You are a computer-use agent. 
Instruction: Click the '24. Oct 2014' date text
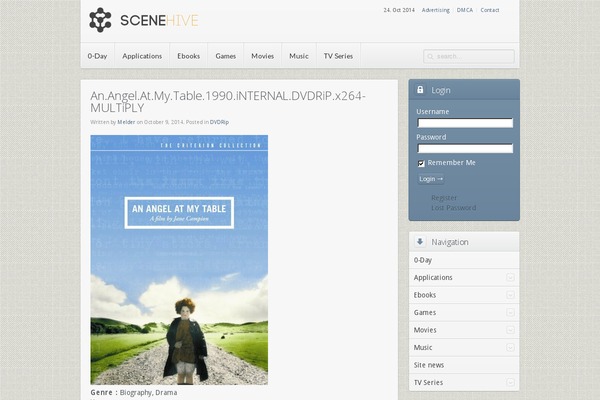tap(399, 10)
